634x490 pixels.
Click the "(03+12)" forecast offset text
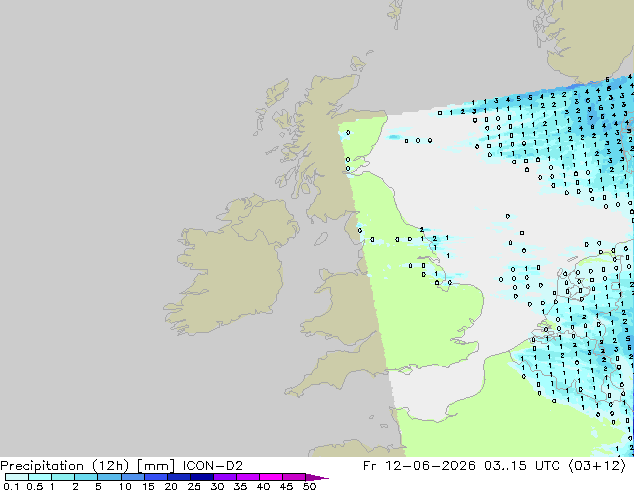pos(597,466)
